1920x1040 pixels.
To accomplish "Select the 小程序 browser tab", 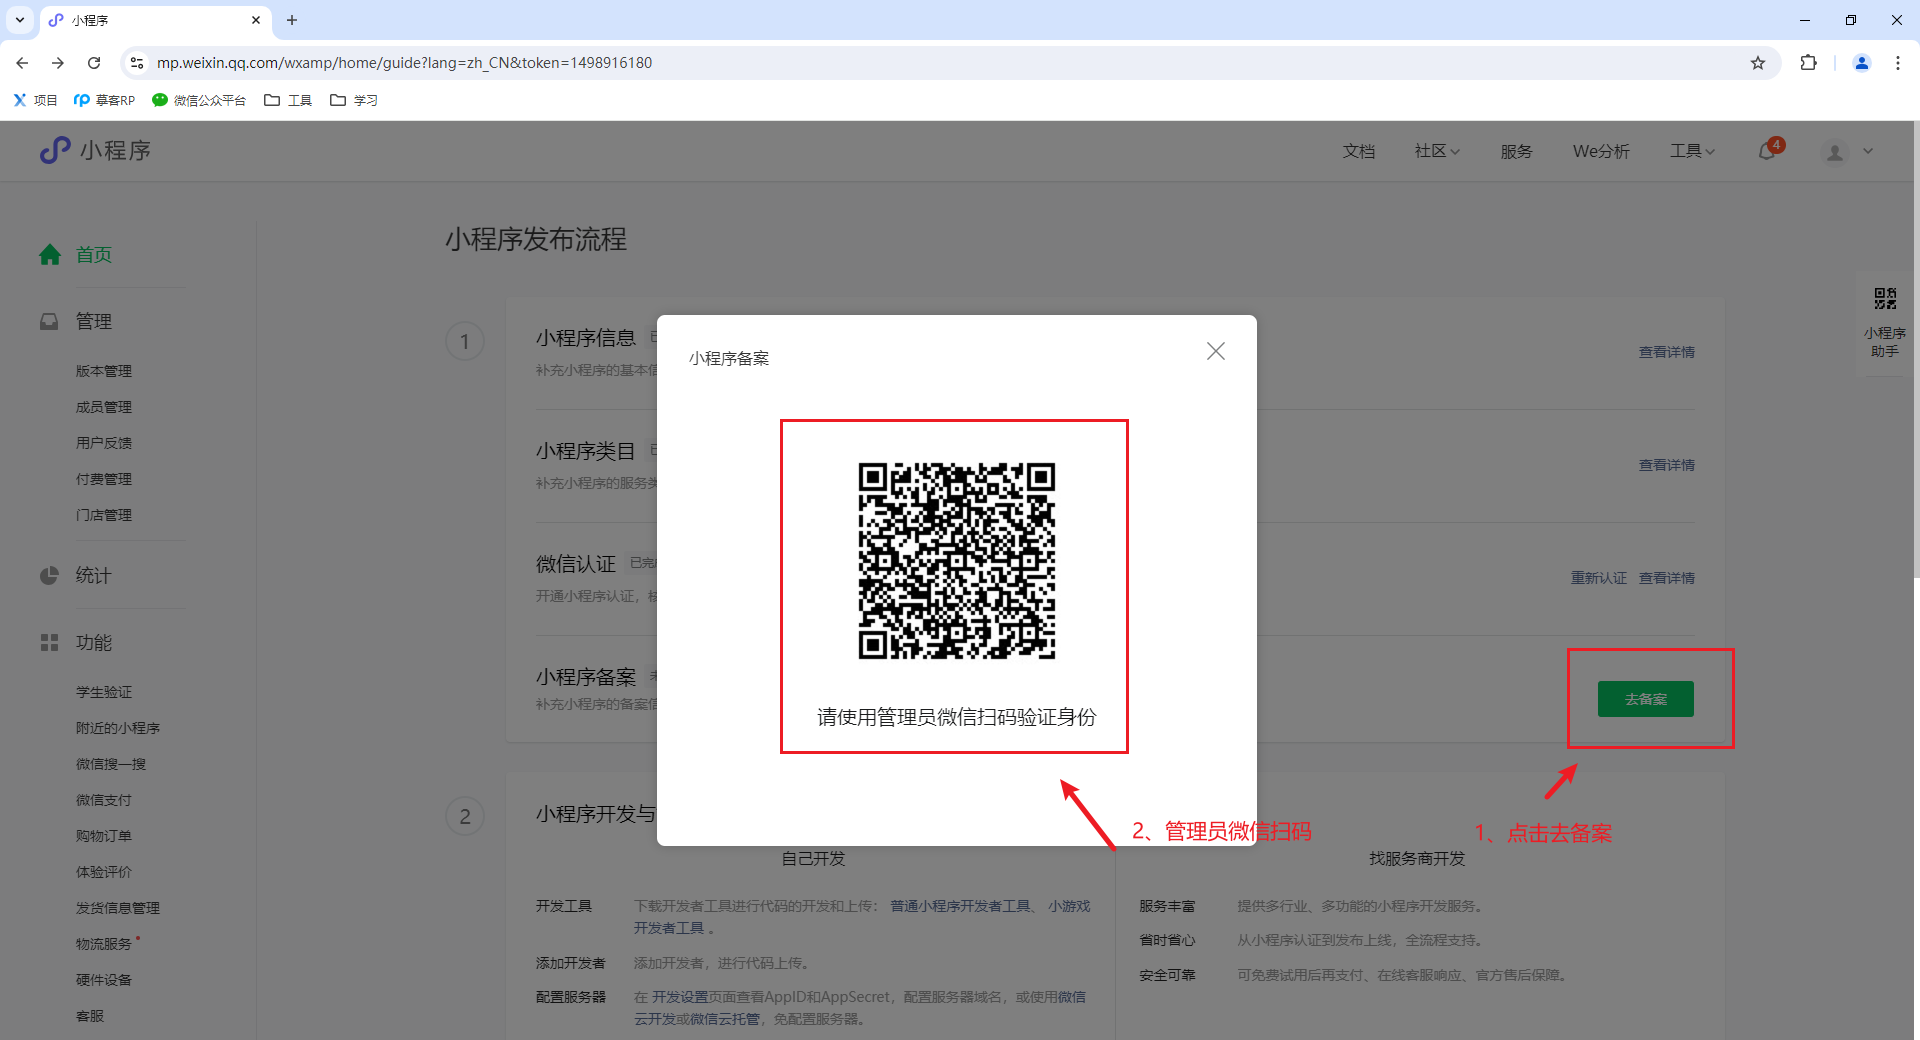I will point(155,20).
